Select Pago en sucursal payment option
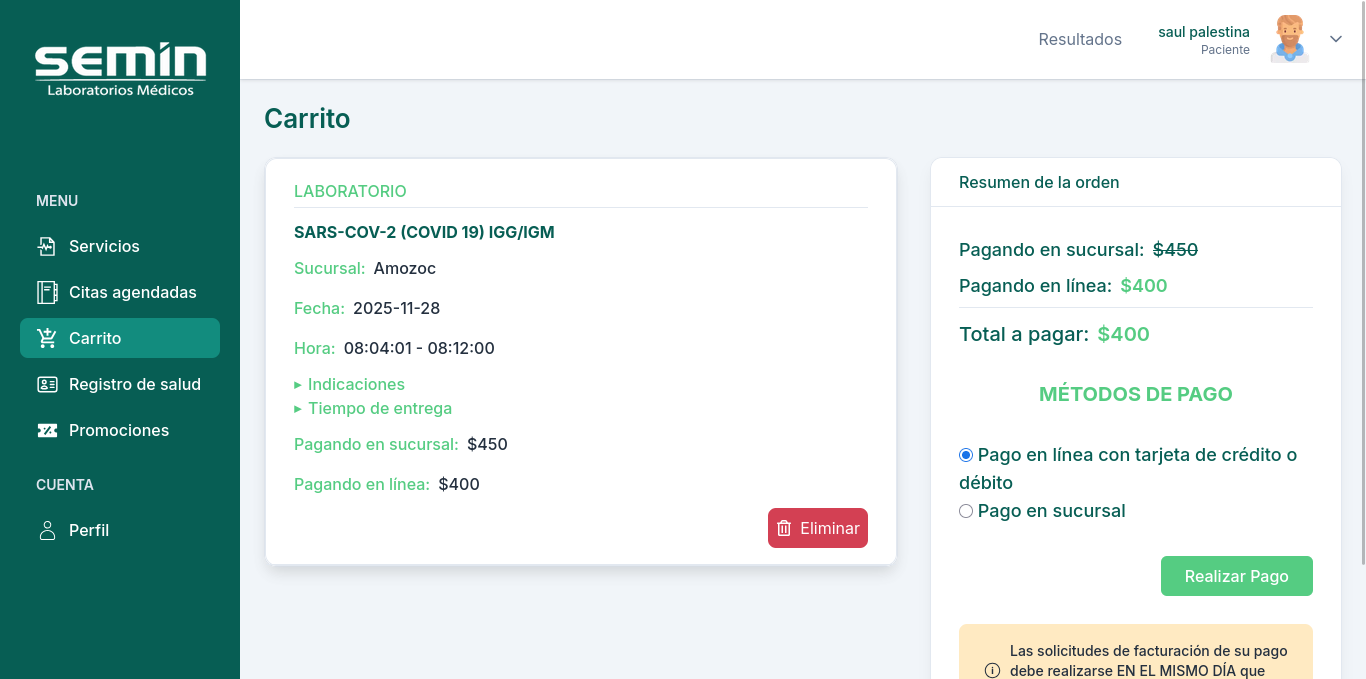 (x=966, y=511)
